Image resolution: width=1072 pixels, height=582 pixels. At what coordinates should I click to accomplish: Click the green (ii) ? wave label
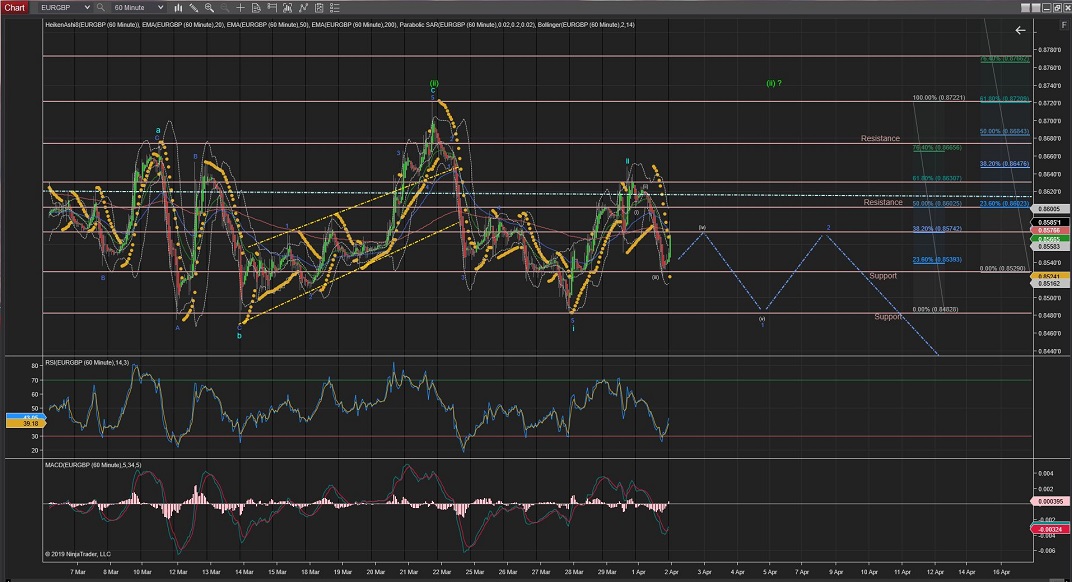click(773, 83)
